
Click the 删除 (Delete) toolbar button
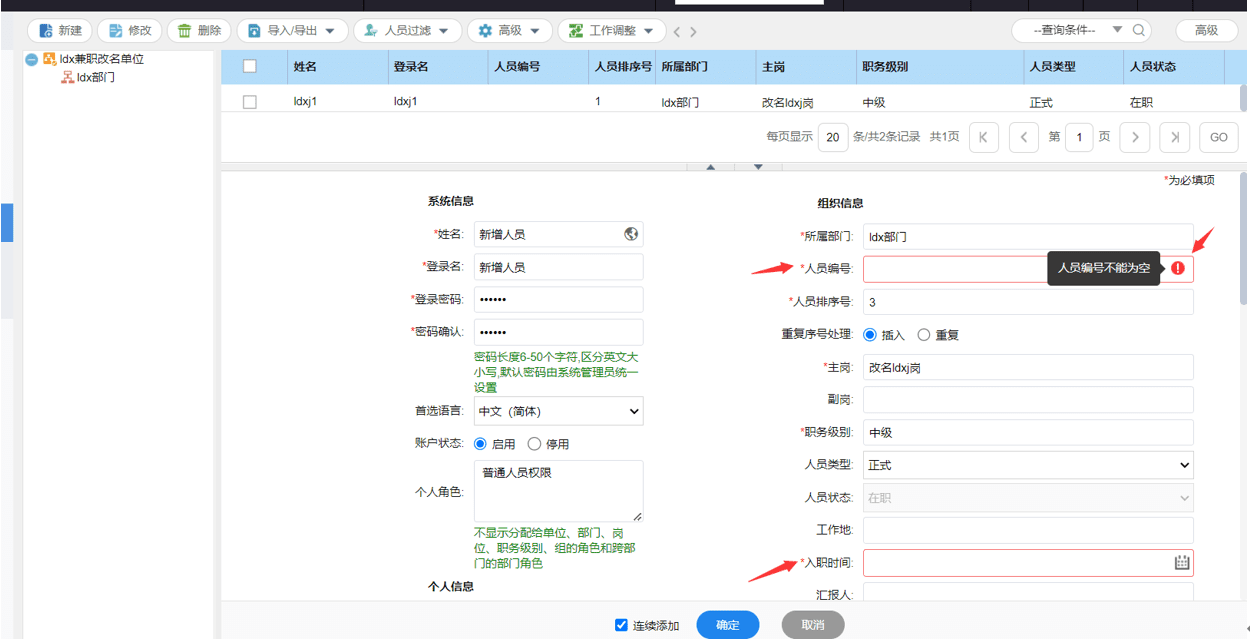(199, 31)
